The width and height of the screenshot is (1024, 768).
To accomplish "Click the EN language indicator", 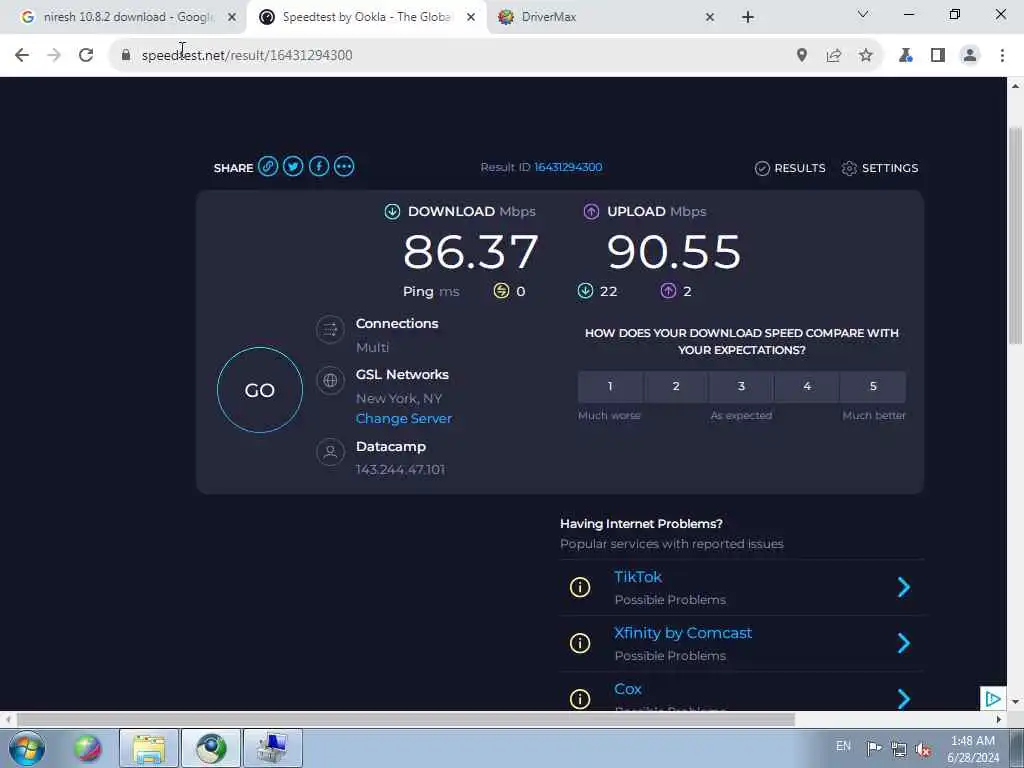I will coord(843,746).
